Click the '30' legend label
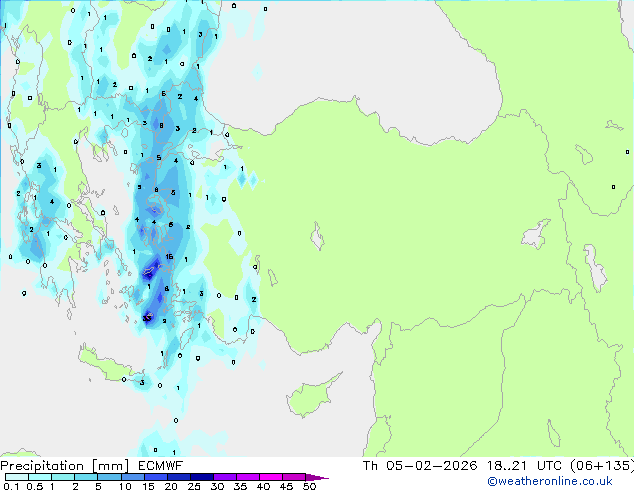 tap(217, 486)
